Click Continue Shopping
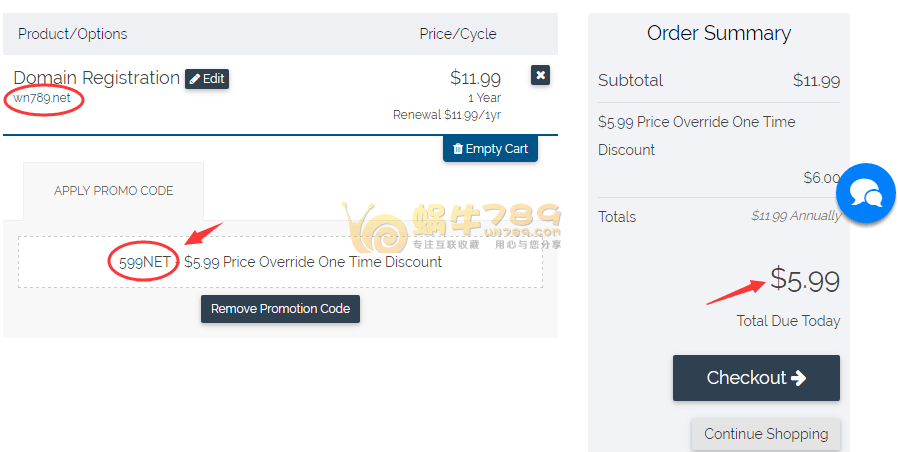 click(x=766, y=434)
